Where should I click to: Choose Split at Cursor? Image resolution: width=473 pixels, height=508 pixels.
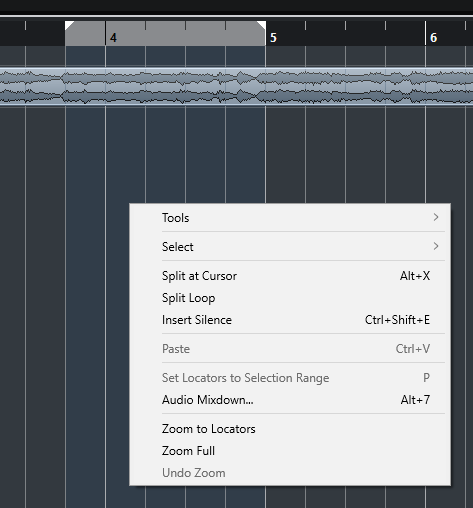[290, 276]
